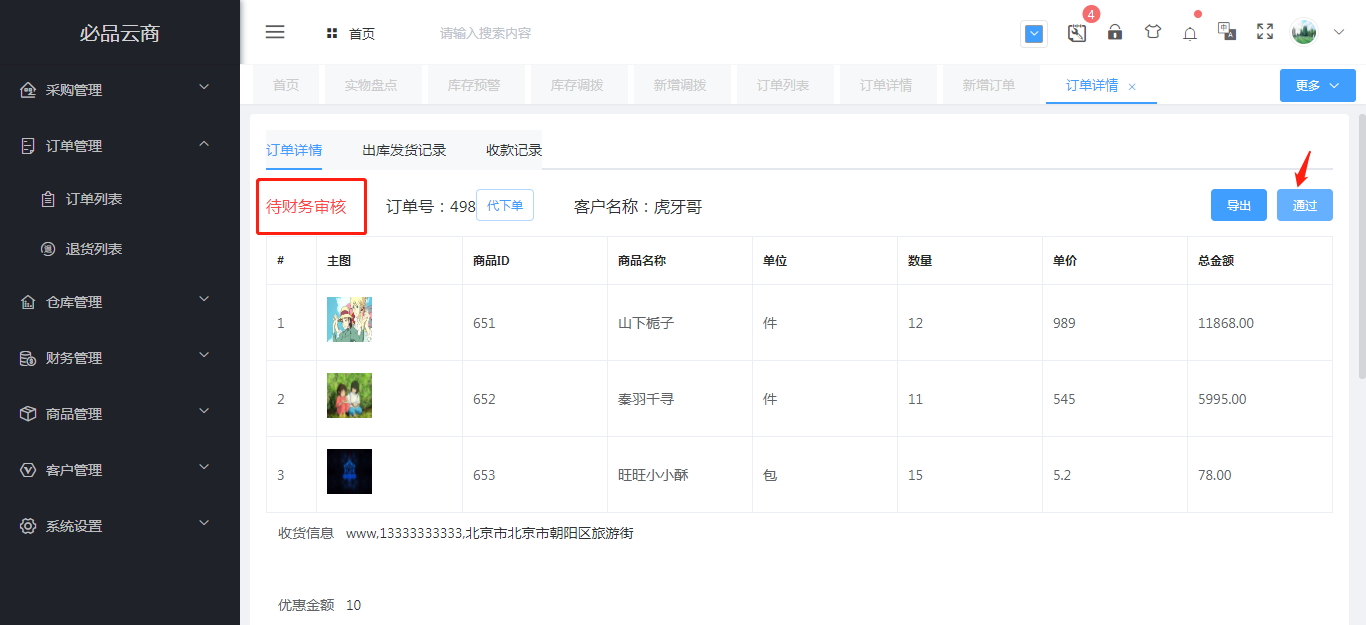1366x625 pixels.
Task: Open 退货列表 in the sidebar
Action: (120, 249)
